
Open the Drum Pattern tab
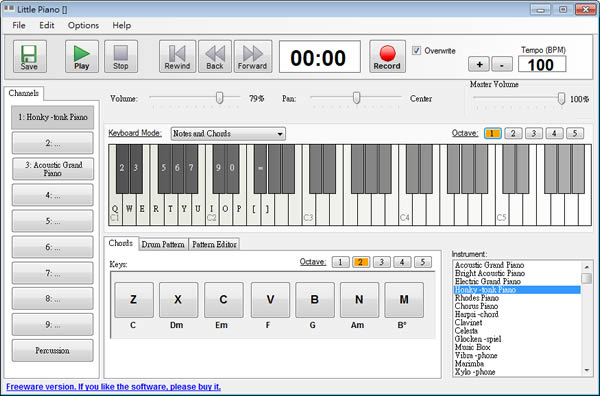[163, 244]
